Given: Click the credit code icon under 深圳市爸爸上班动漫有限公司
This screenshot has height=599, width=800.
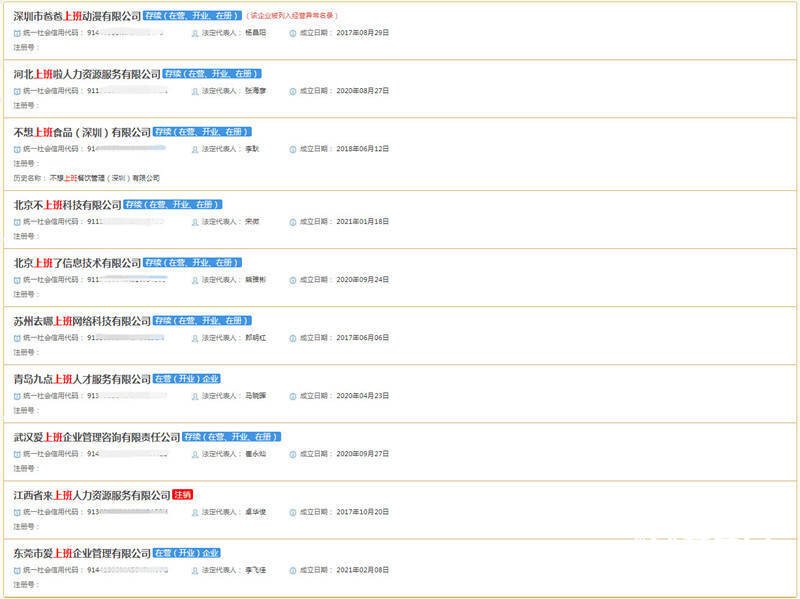Looking at the screenshot, I should tap(17, 33).
